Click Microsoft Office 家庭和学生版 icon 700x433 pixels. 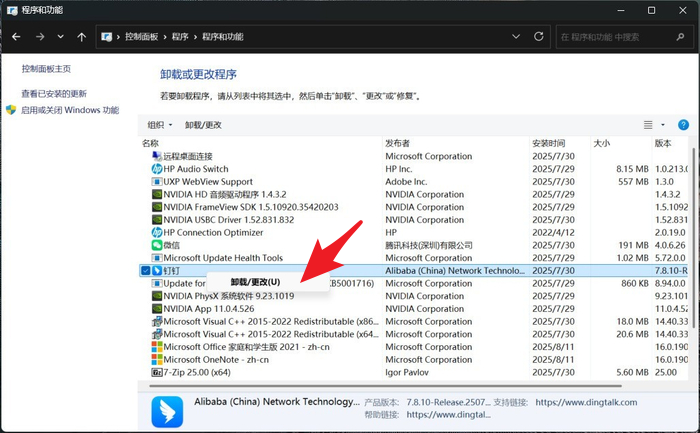tap(157, 347)
